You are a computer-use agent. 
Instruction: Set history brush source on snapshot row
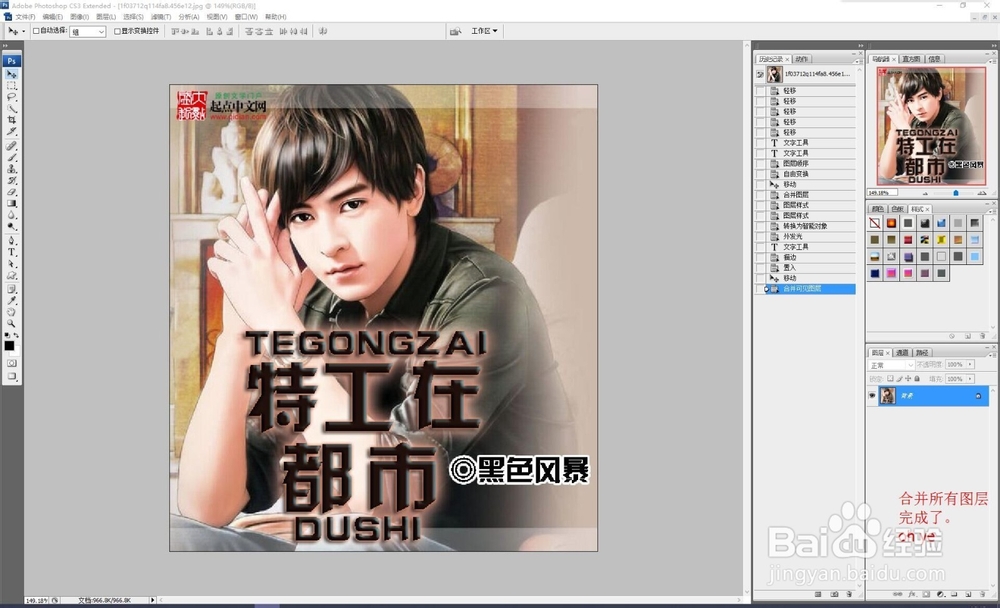(760, 74)
